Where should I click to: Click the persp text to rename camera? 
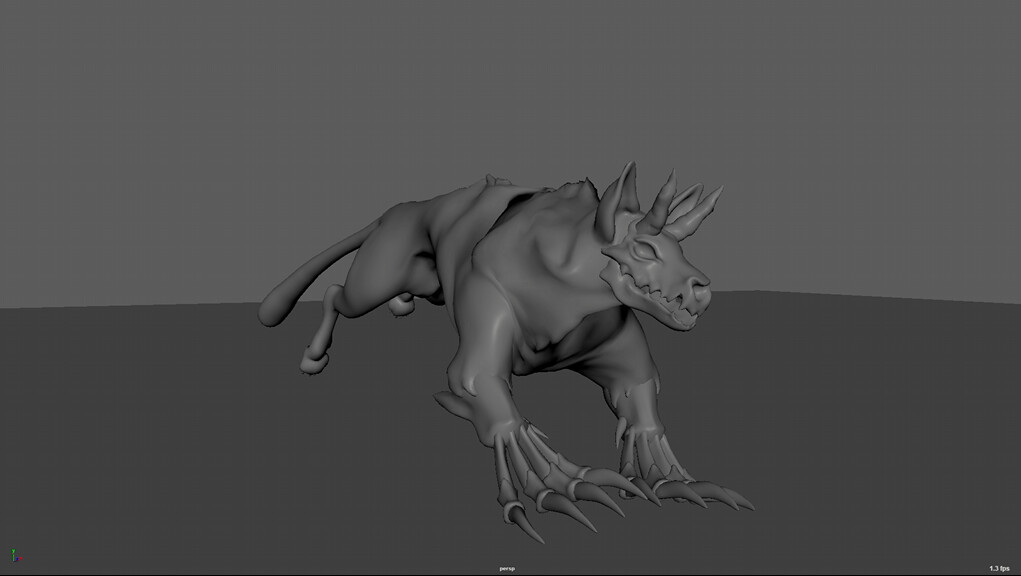coord(506,567)
